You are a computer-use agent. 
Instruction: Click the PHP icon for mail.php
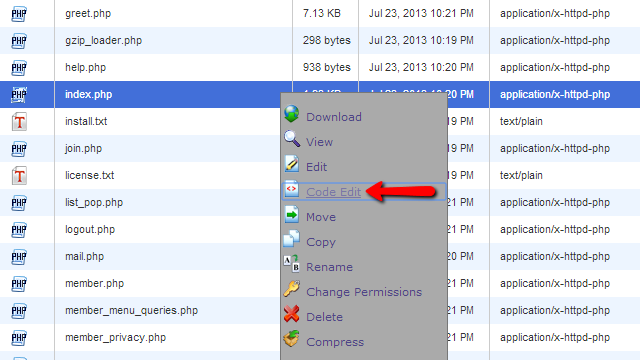point(19,256)
